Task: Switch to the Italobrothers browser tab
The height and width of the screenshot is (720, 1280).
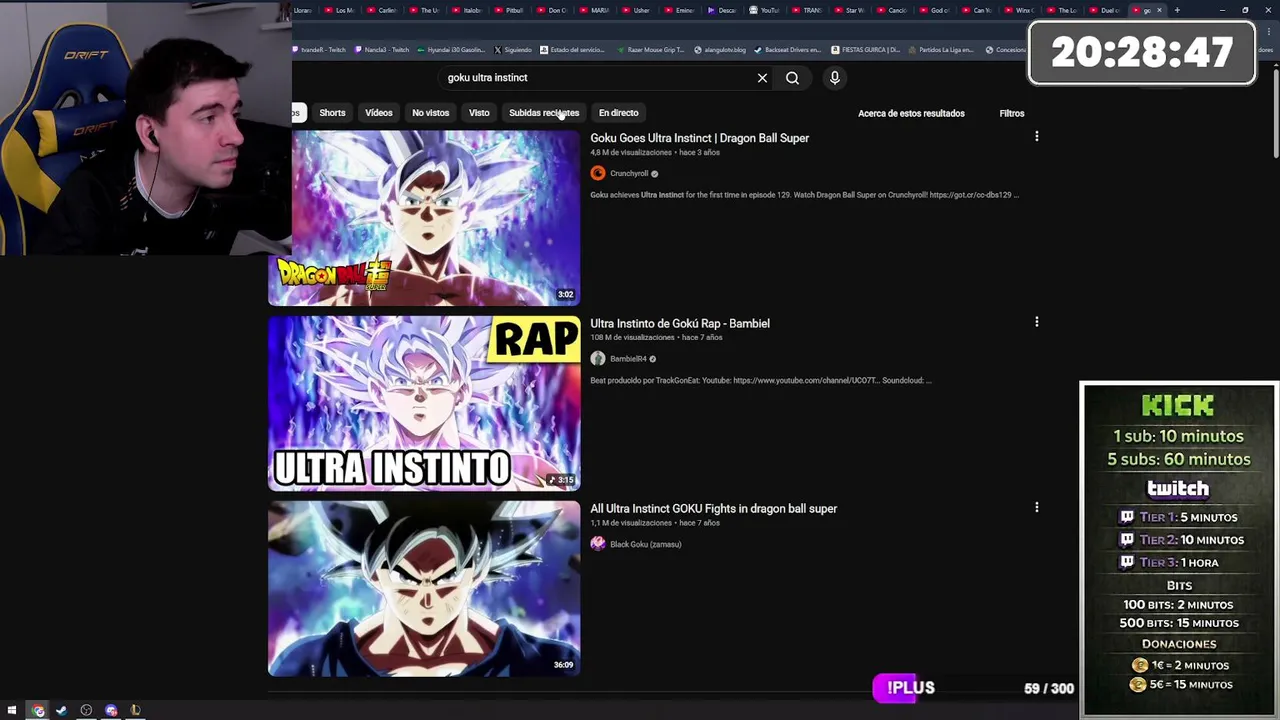Action: coord(467,10)
